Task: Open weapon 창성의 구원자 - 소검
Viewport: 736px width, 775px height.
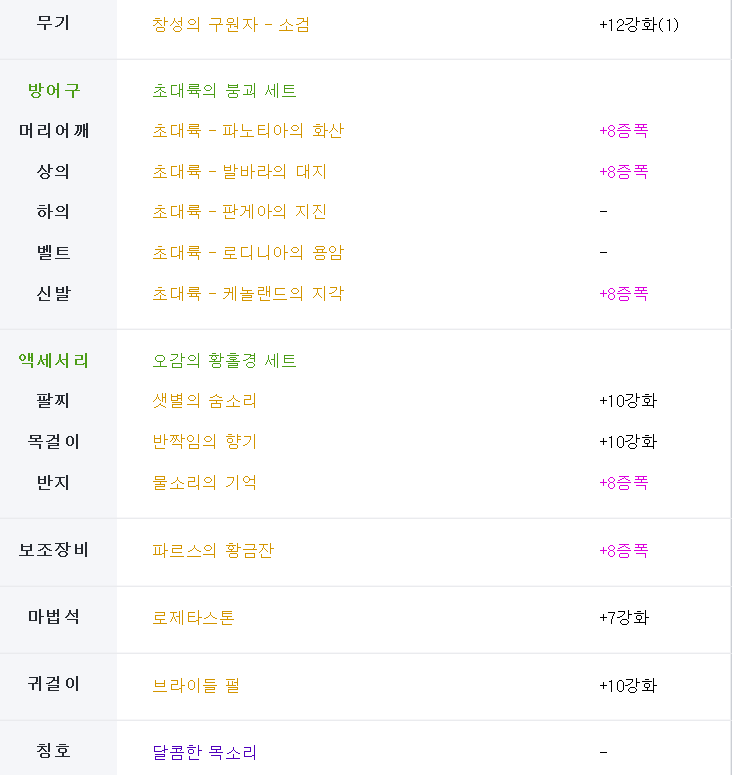Action: [231, 24]
